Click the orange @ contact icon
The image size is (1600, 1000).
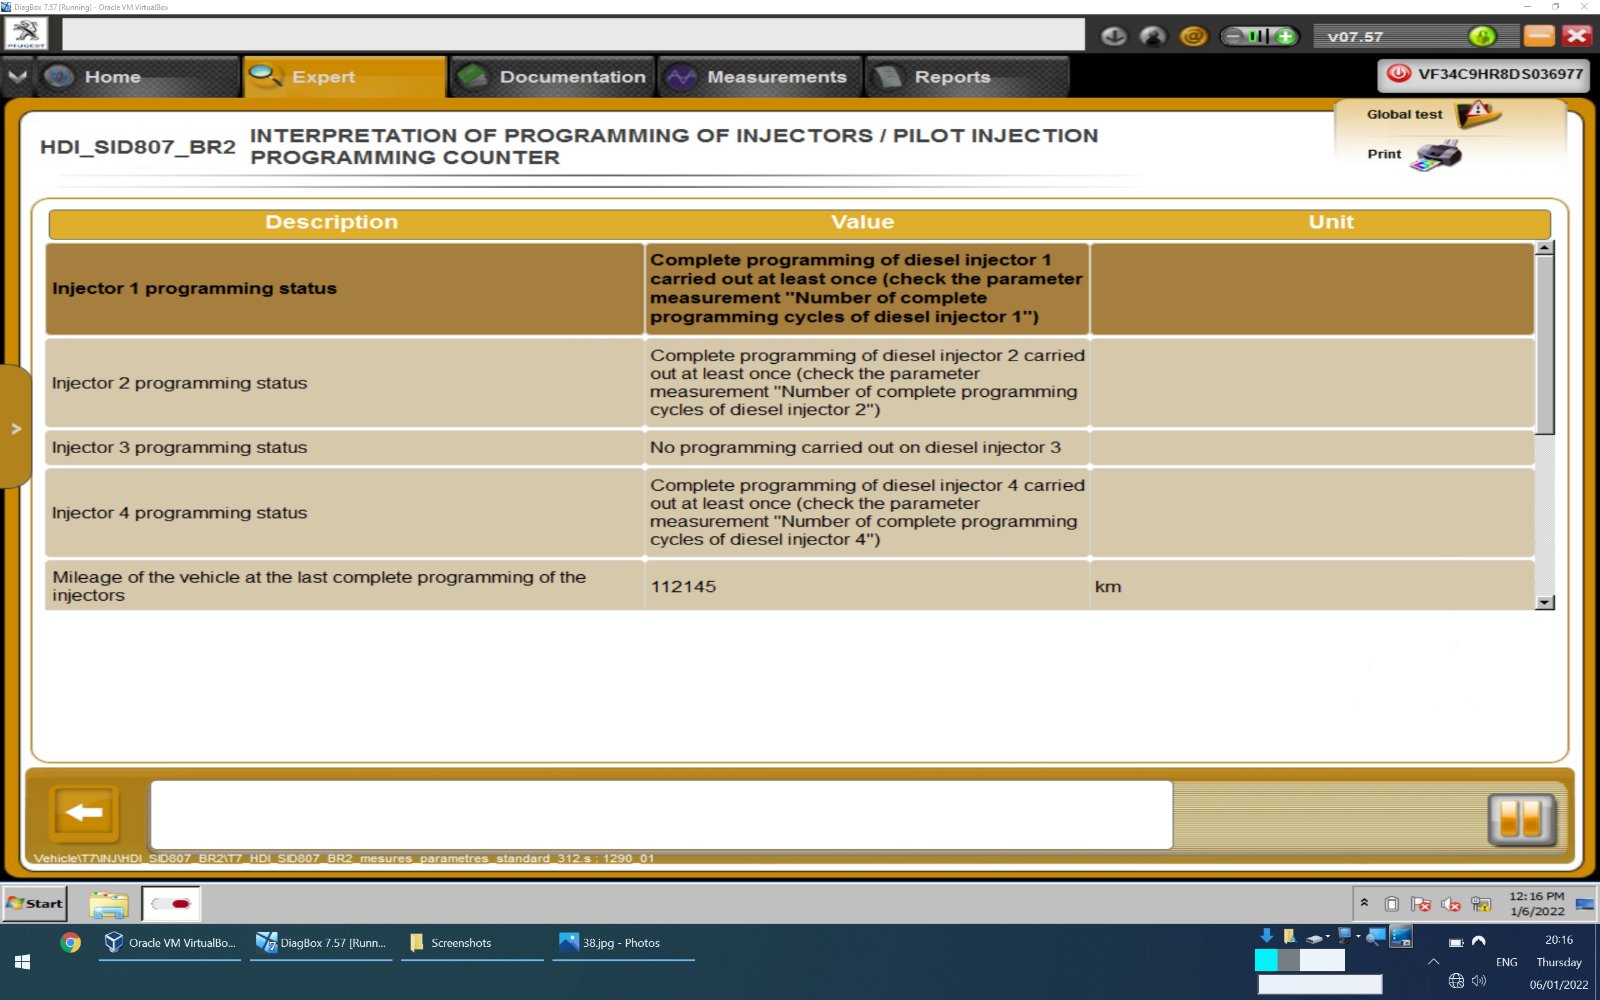[x=1193, y=36]
